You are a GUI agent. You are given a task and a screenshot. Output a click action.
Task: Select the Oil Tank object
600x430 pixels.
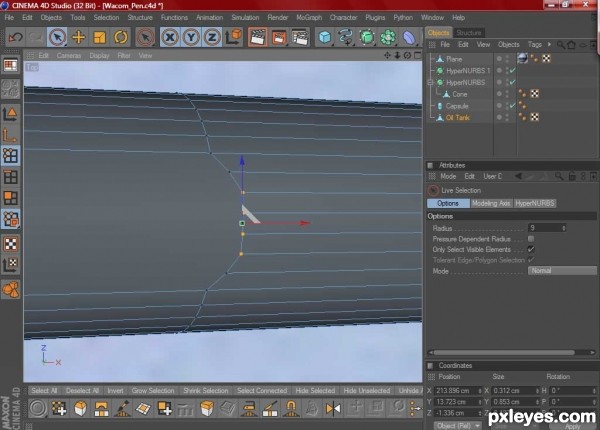(x=458, y=117)
